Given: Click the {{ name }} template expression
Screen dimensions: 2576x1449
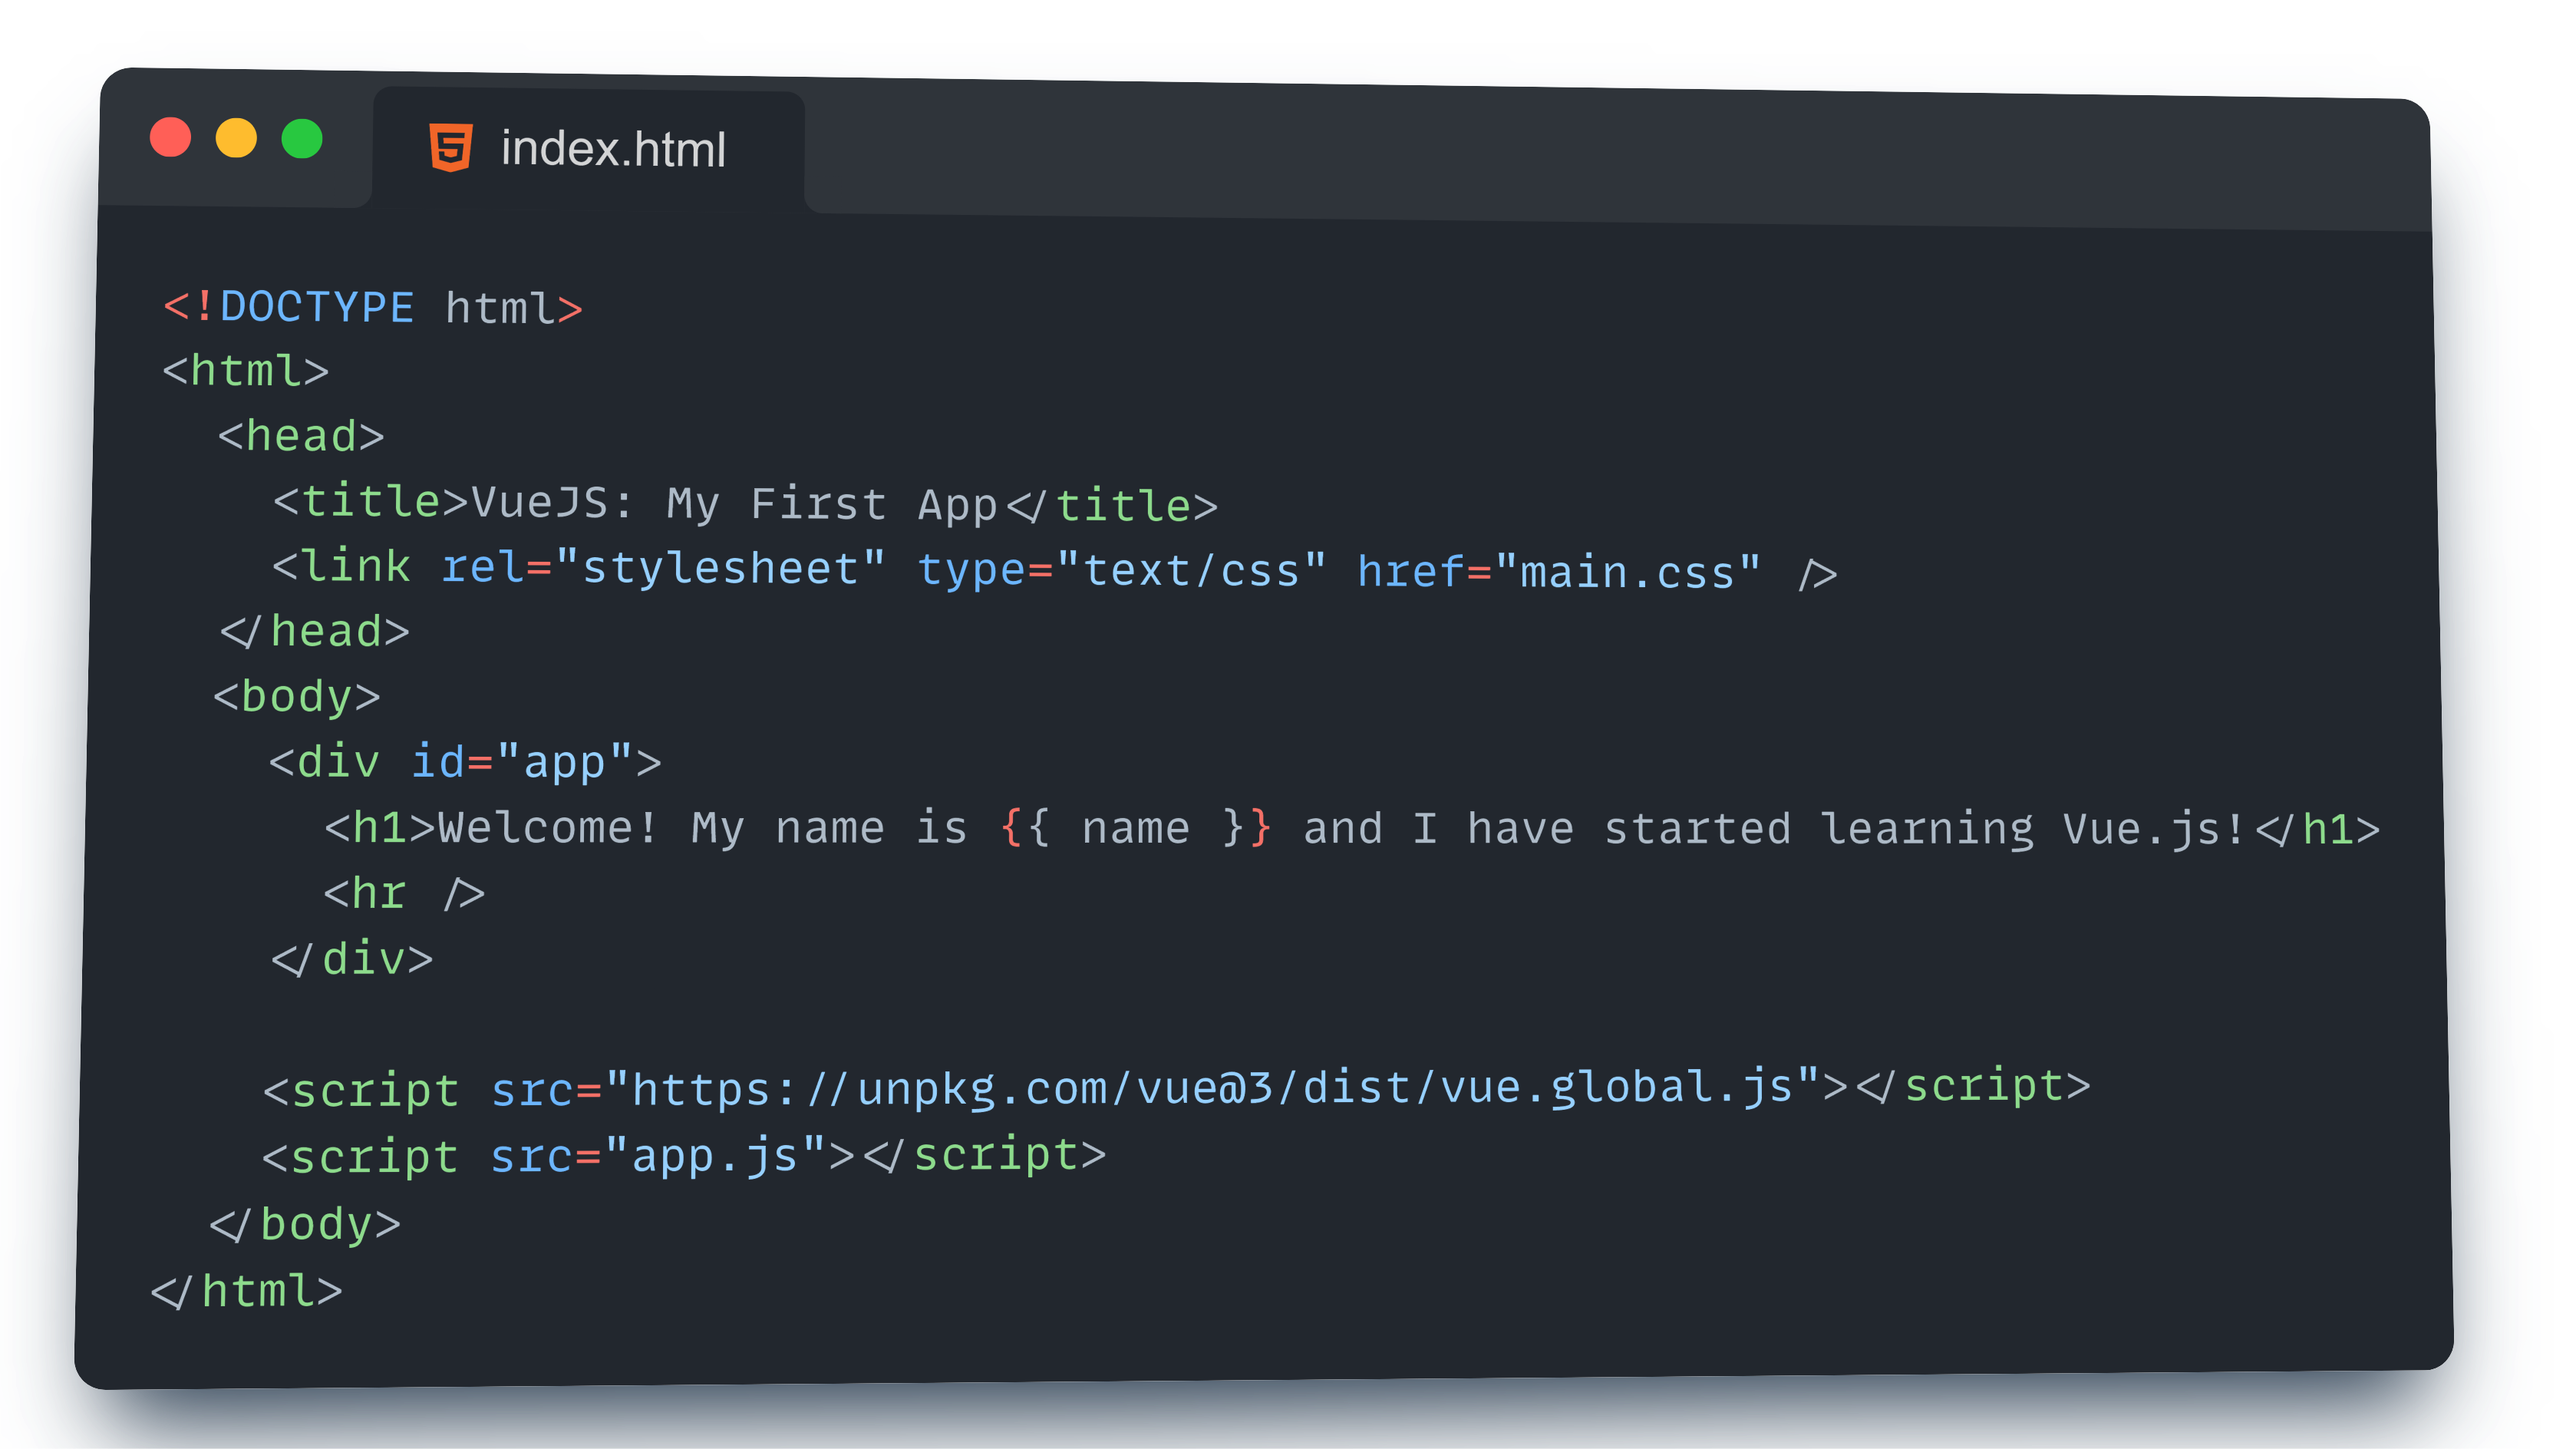Looking at the screenshot, I should [1136, 828].
